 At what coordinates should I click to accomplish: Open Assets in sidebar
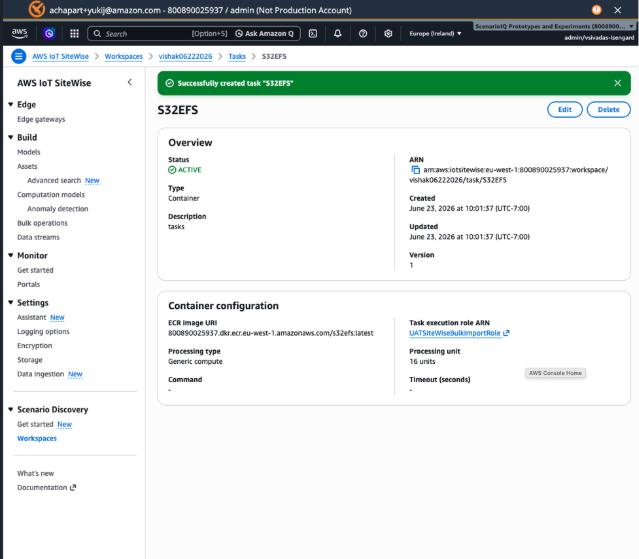(27, 166)
